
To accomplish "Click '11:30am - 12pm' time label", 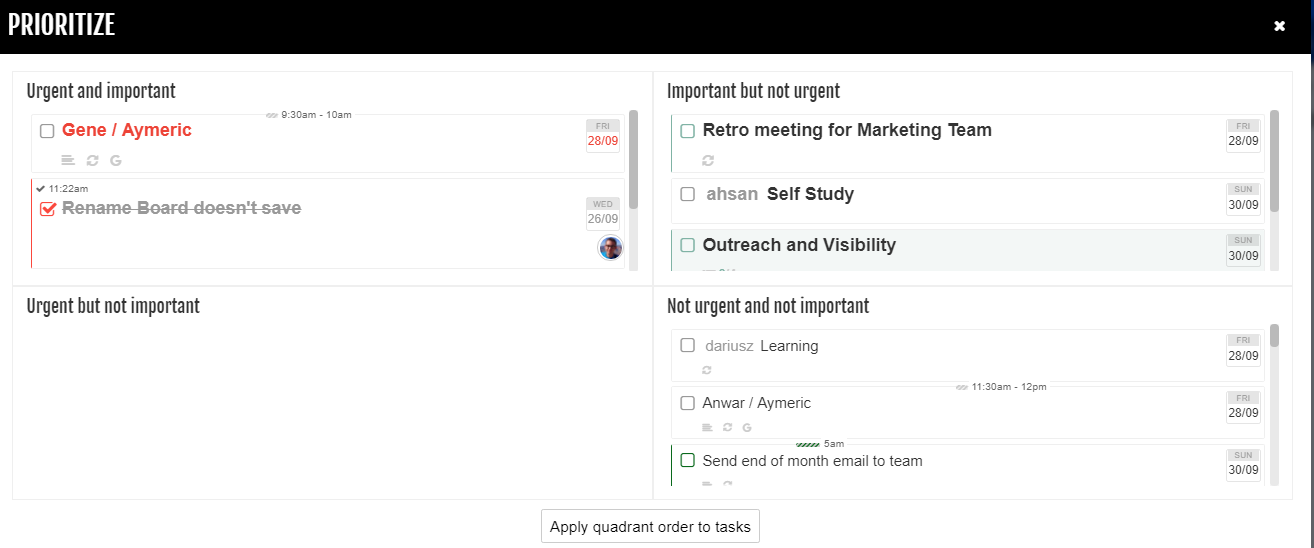I will (1009, 387).
